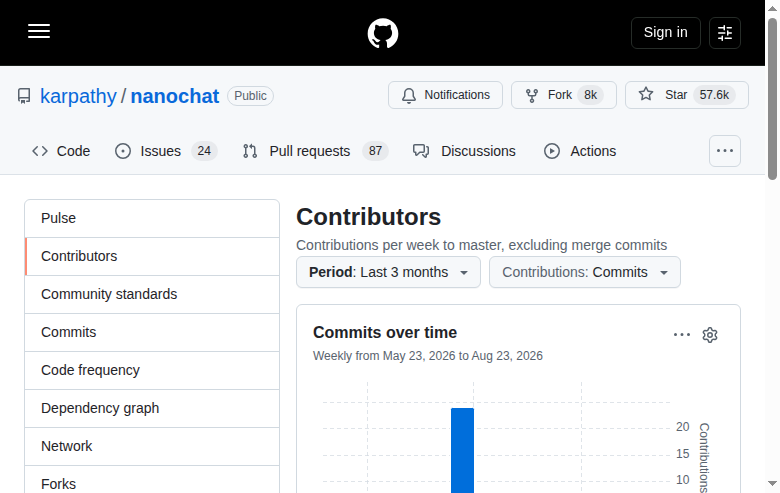Select Network in insights sidebar

point(152,446)
